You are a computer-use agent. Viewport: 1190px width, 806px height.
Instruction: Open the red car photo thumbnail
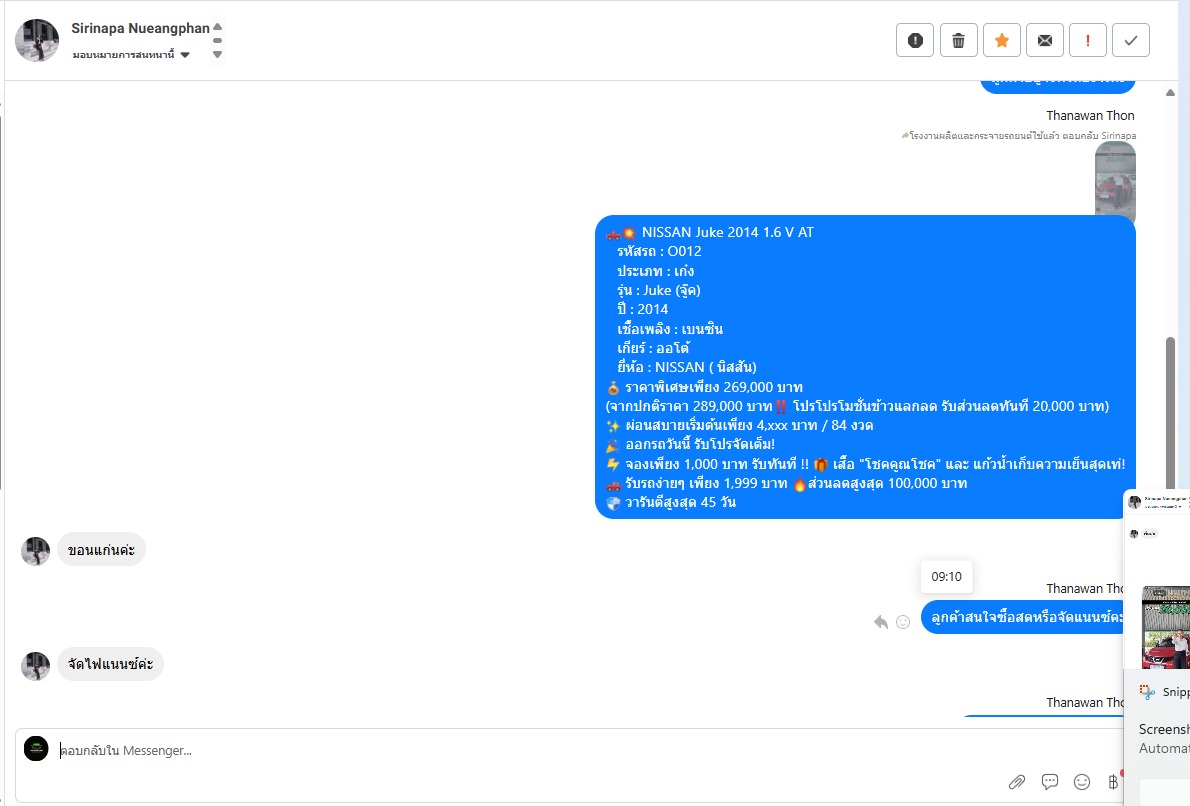(x=1115, y=181)
